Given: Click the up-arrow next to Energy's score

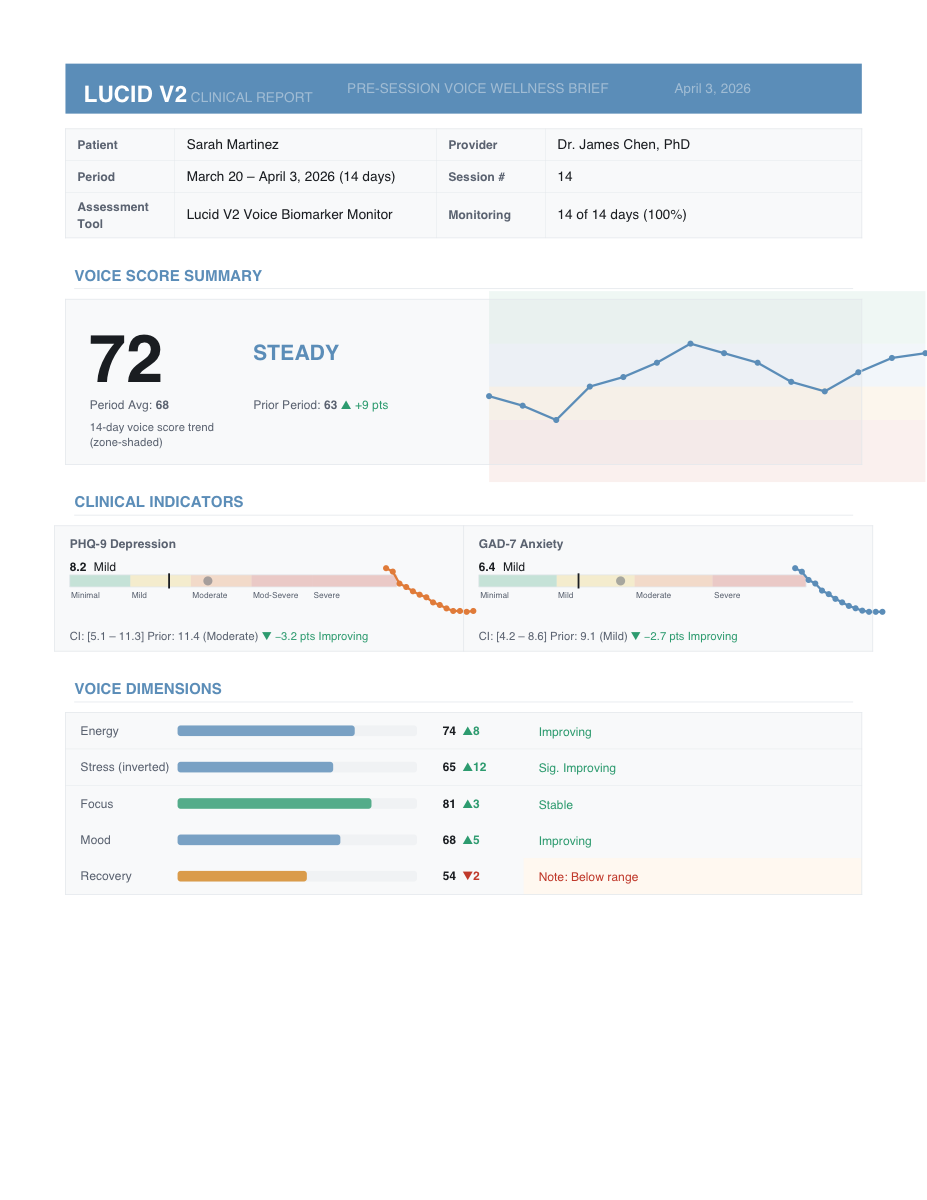Looking at the screenshot, I should pyautogui.click(x=468, y=731).
